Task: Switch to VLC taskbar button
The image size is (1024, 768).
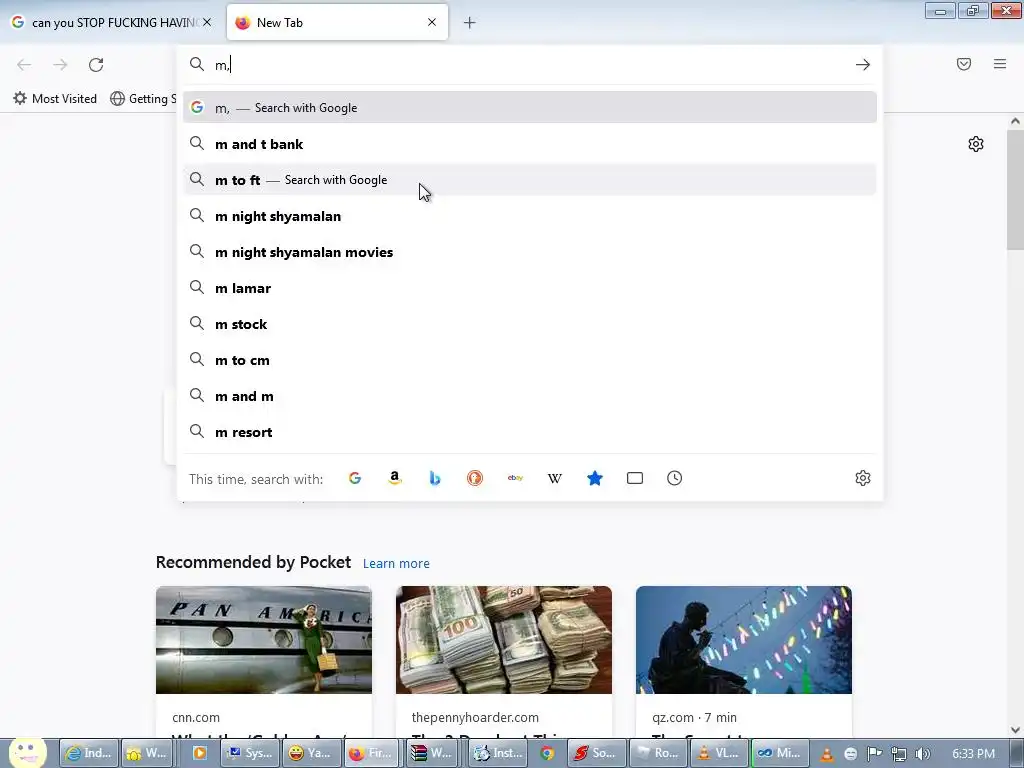Action: tap(718, 753)
